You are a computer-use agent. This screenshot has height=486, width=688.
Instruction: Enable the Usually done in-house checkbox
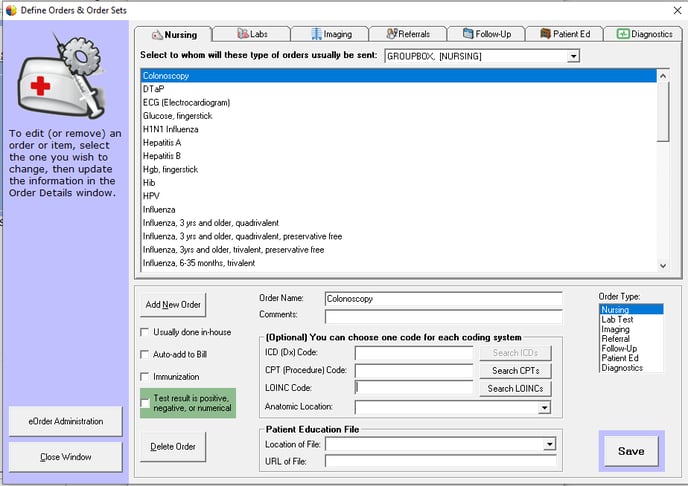pyautogui.click(x=146, y=331)
